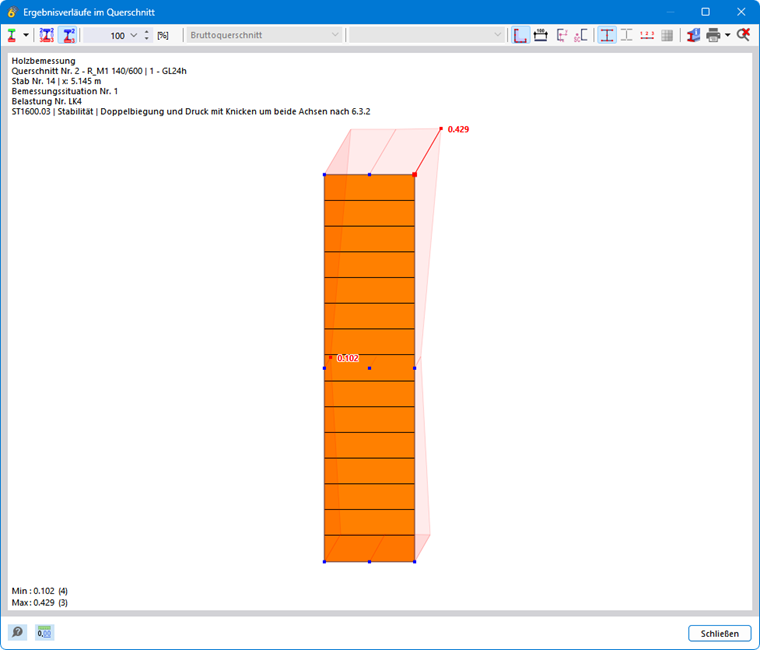Toggle the cross-section outline display icon
The image size is (760, 650).
(x=521, y=35)
